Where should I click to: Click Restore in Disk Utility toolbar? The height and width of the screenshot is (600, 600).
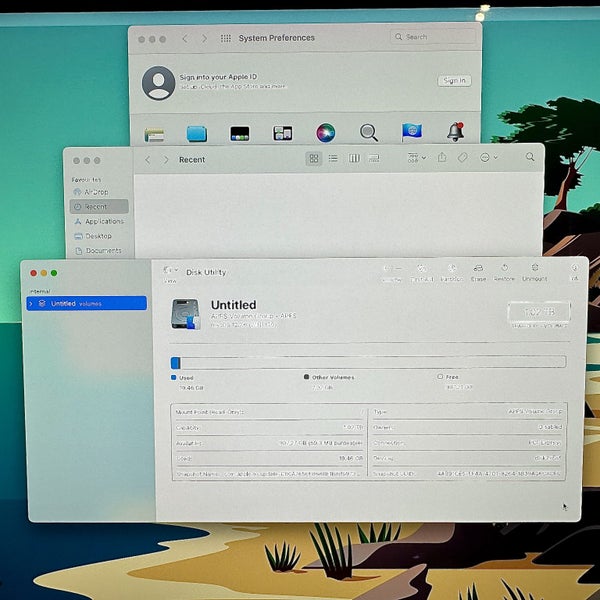click(x=504, y=273)
